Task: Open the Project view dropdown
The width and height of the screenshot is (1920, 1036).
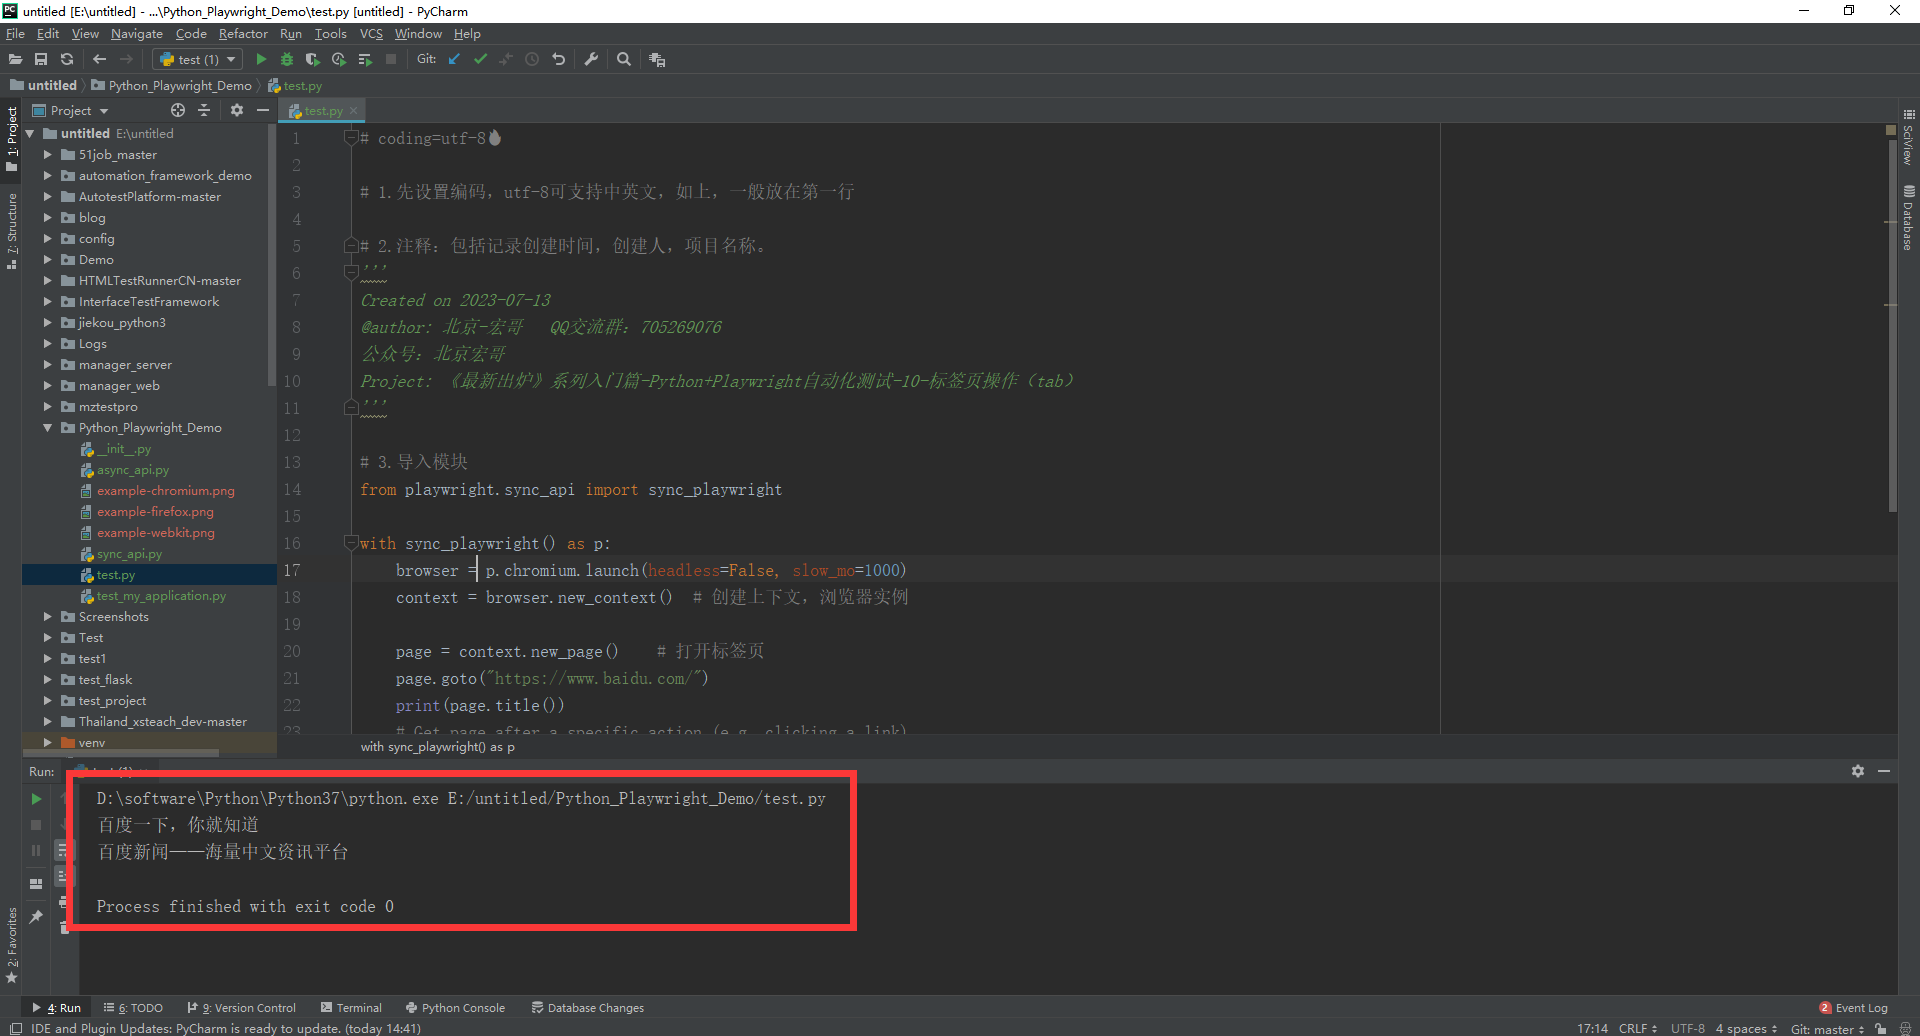Action: click(x=70, y=110)
